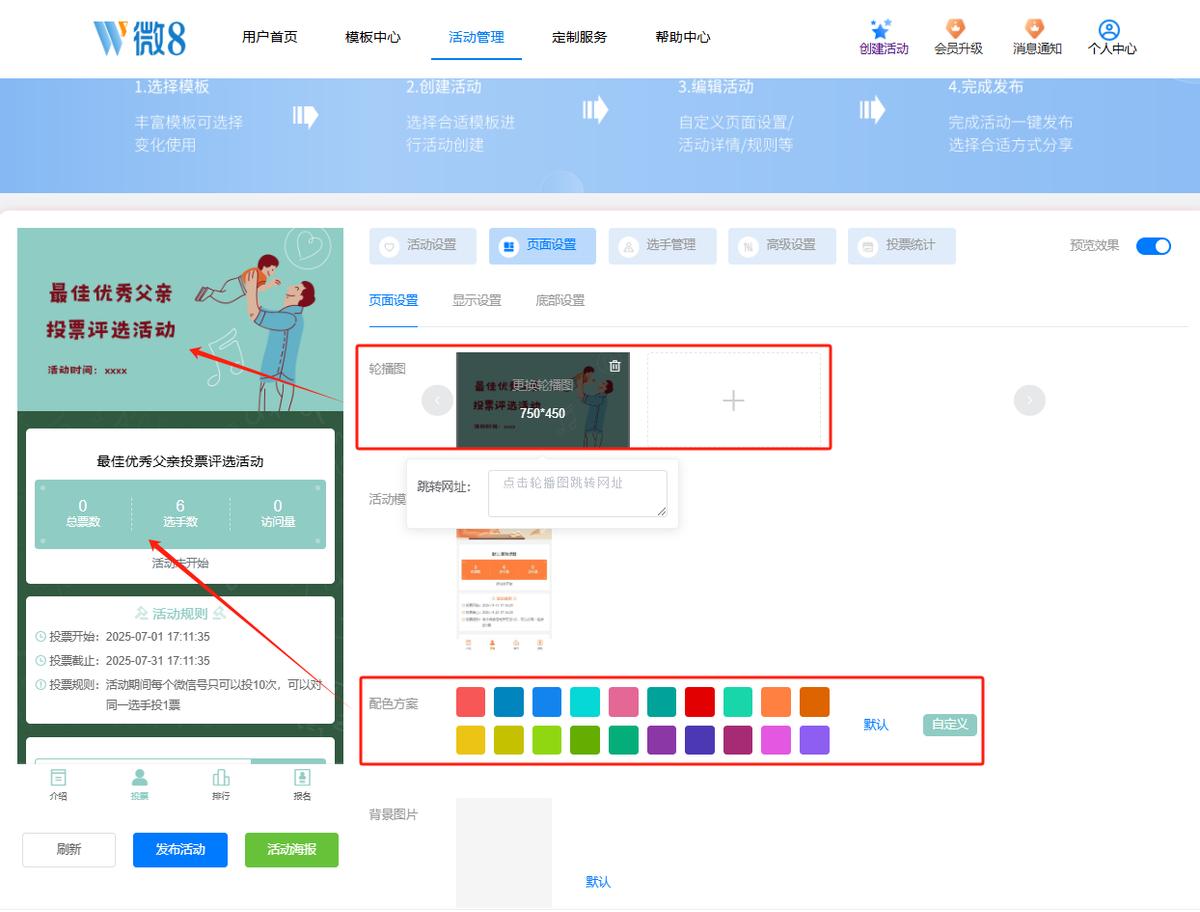Open 活动管理 menu
This screenshot has width=1200, height=912.
tap(476, 37)
